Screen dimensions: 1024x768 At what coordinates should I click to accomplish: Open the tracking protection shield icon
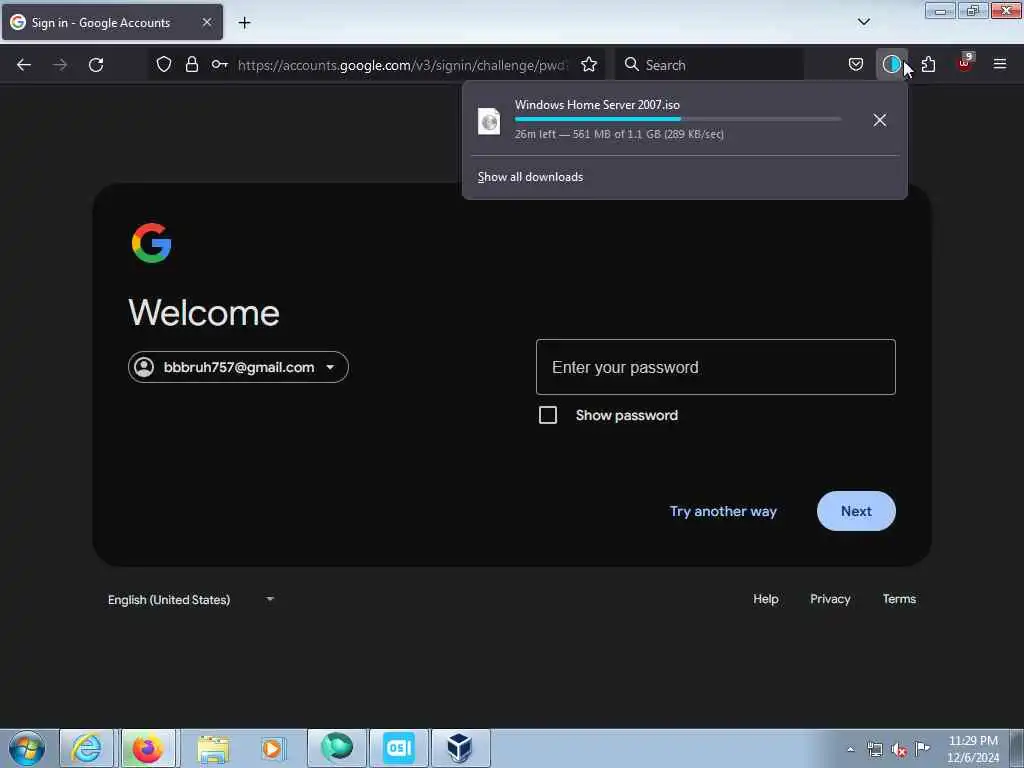(x=164, y=64)
